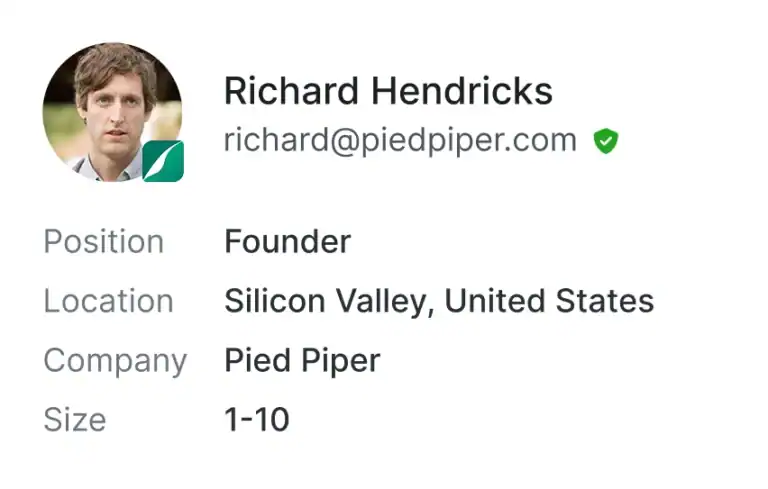This screenshot has height=489, width=768.
Task: Click the first name Richard in heading
Action: tap(291, 91)
